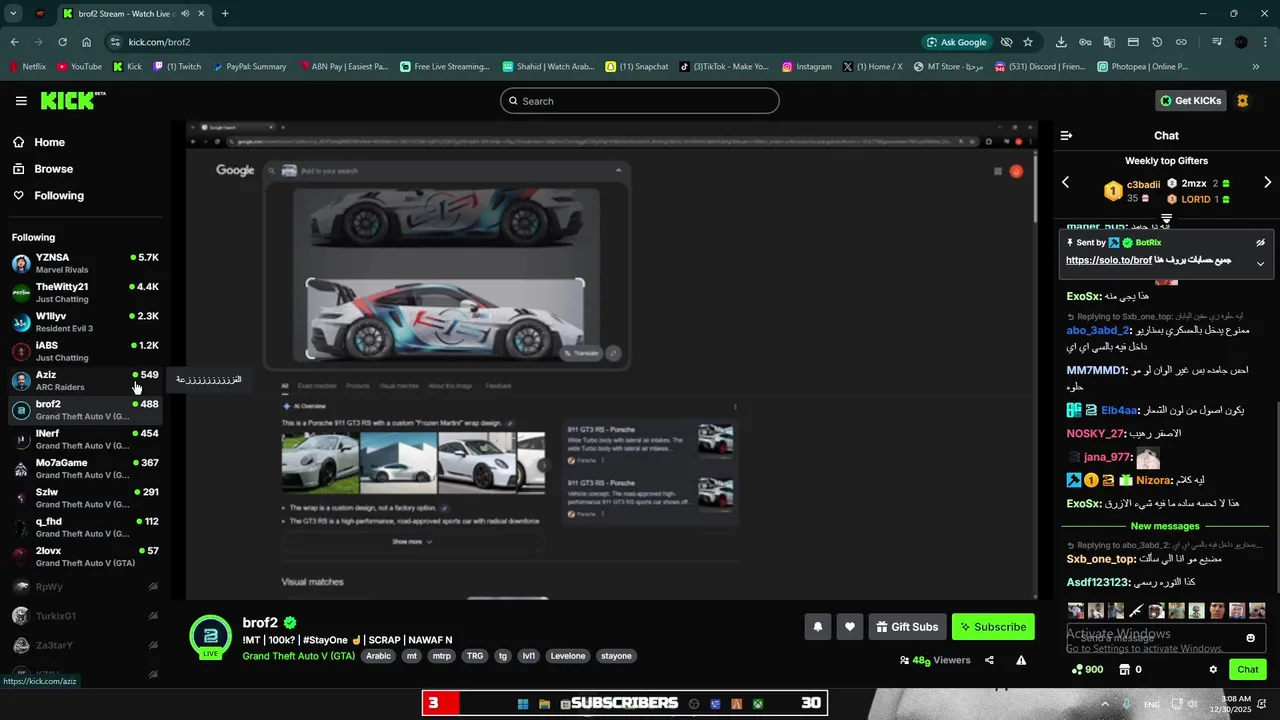Select the Arabic stream tag
Viewport: 1280px width, 720px height.
[x=378, y=656]
